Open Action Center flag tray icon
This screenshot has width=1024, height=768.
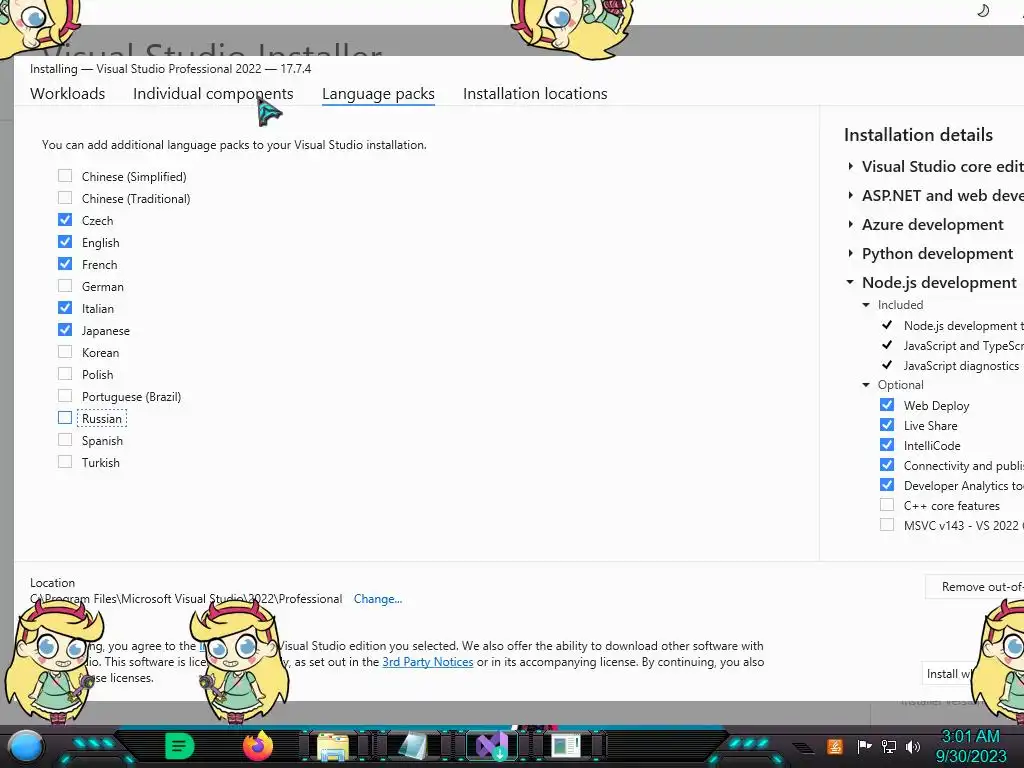pyautogui.click(x=864, y=746)
